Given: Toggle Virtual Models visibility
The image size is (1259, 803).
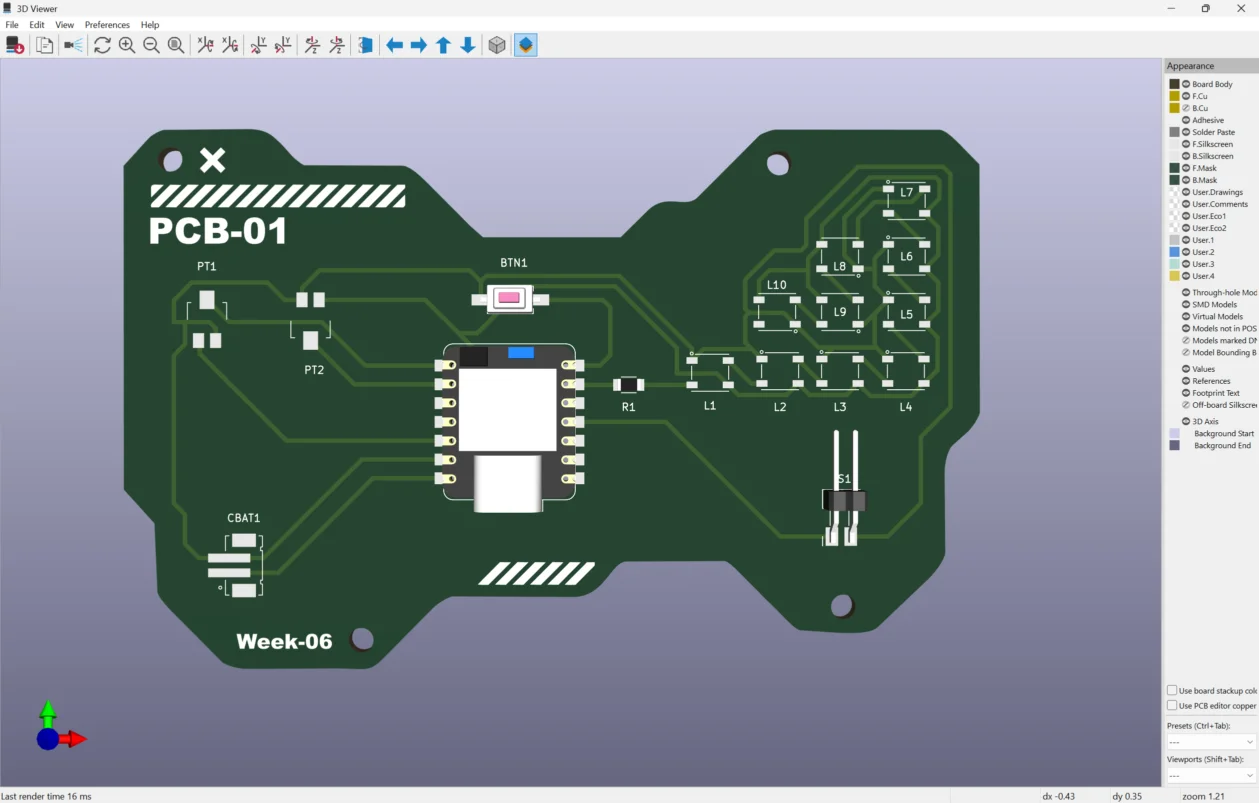Looking at the screenshot, I should [1186, 317].
